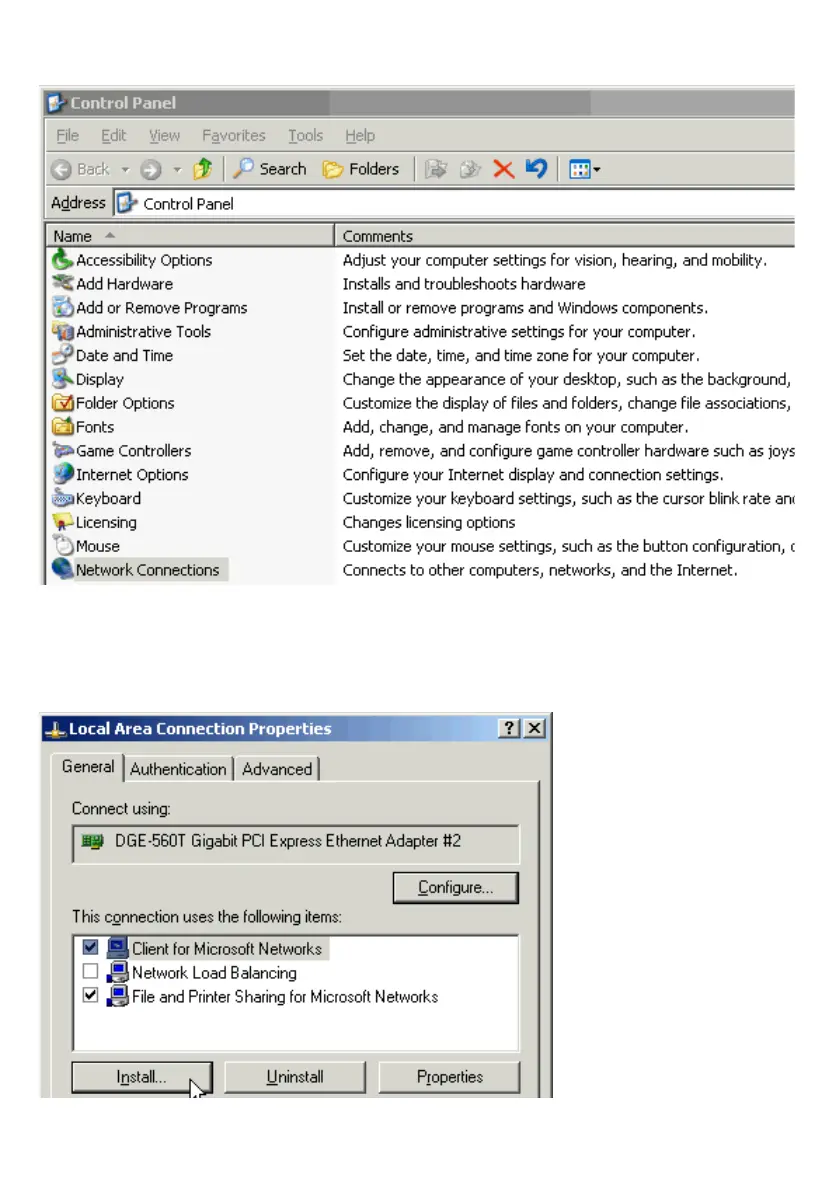Select File and Printer Sharing item icon
This screenshot has height=1188, width=838.
tap(117, 996)
